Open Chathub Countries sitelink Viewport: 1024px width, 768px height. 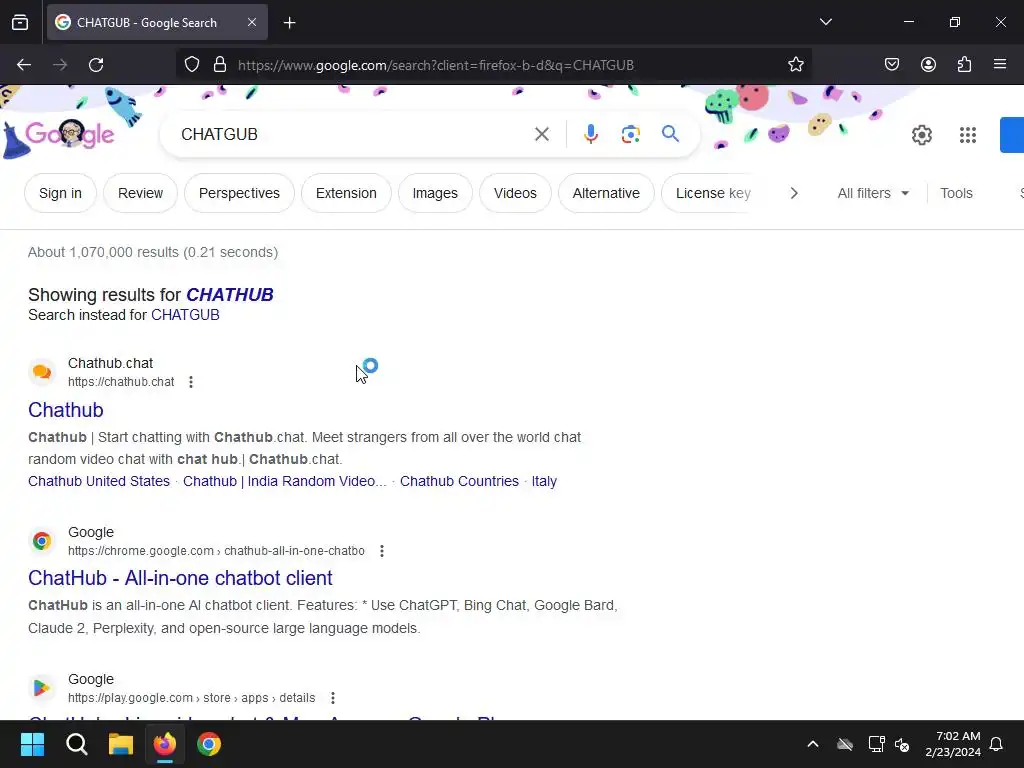[459, 481]
